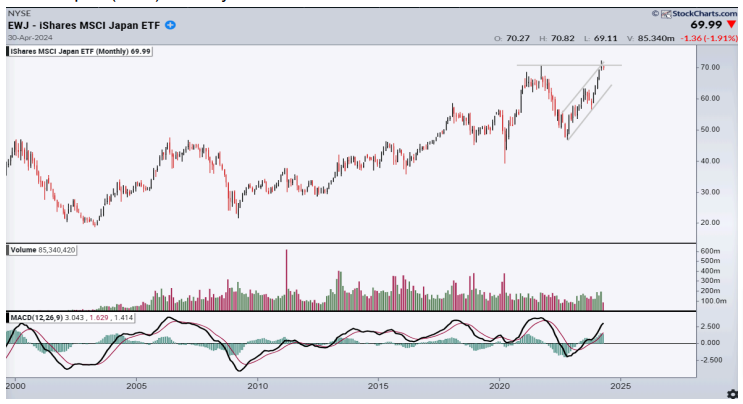Click the 600m volume axis label
The image size is (743, 404).
[x=710, y=251]
